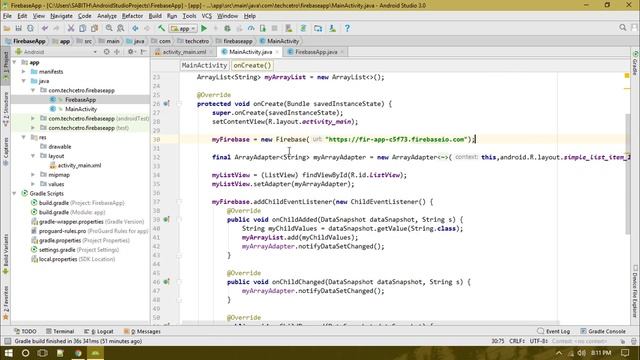
Task: Select MainActivity in project tree
Action: [x=81, y=109]
